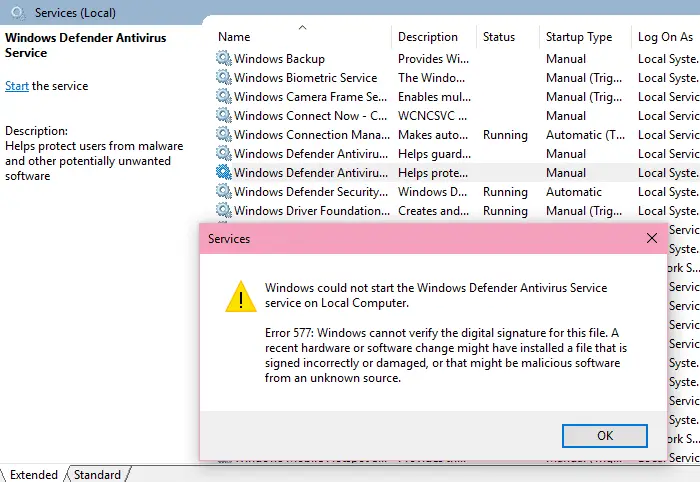The width and height of the screenshot is (700, 482).
Task: Click 'Creates and...' description cell
Action: 433,211
